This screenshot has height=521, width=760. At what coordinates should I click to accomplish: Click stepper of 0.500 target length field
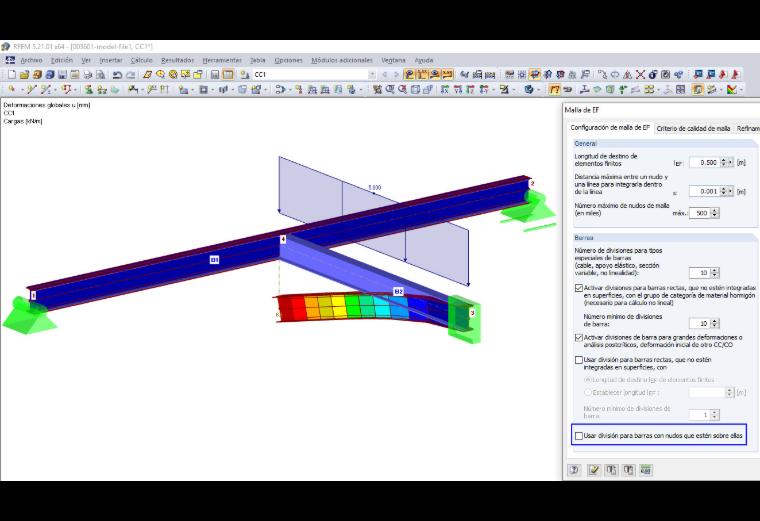coord(723,162)
